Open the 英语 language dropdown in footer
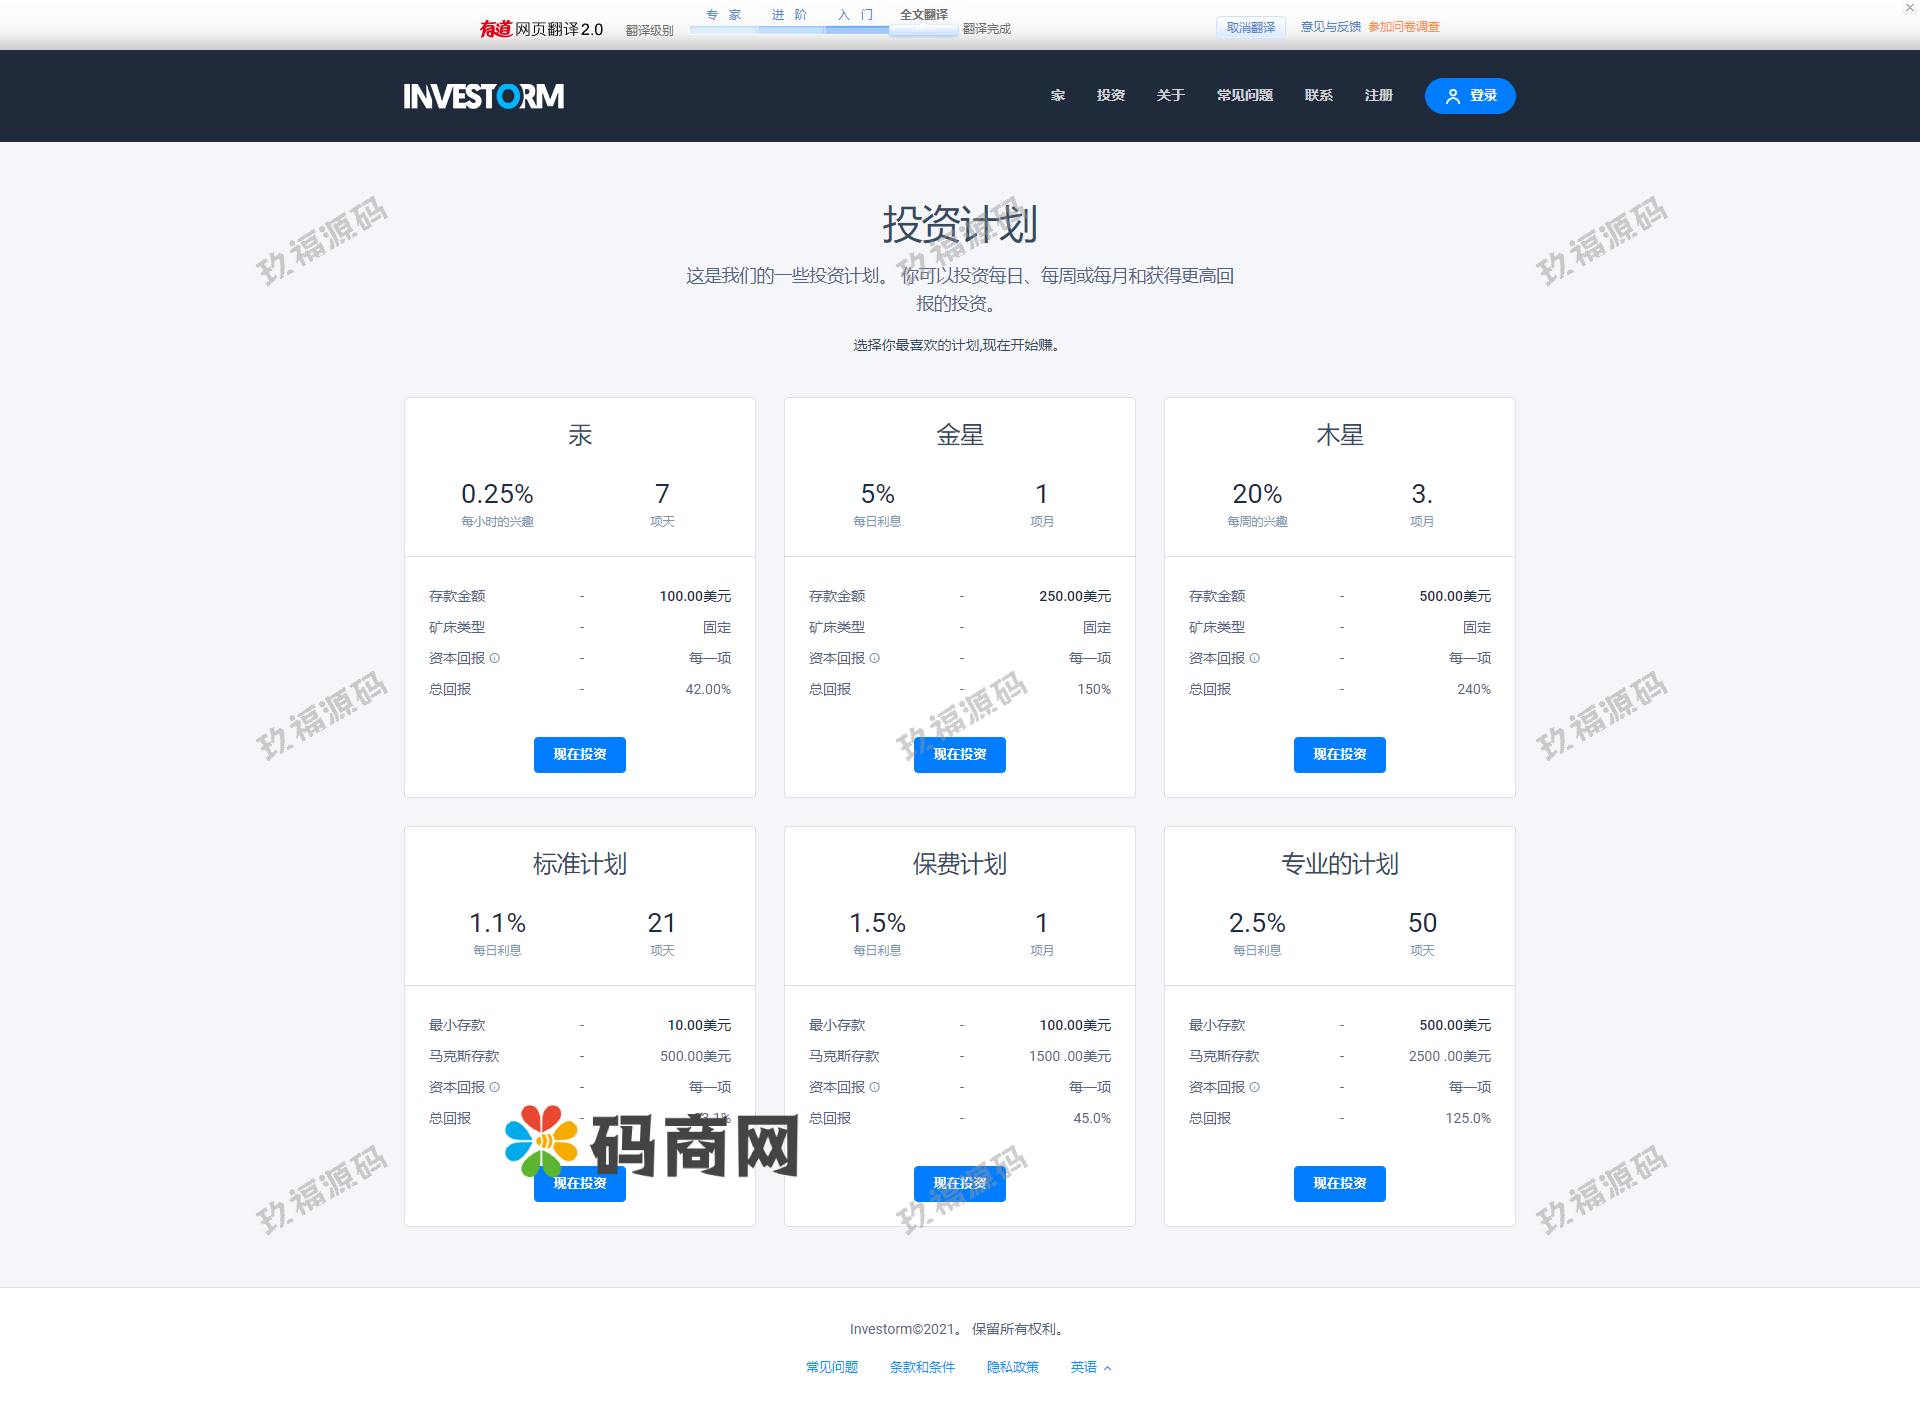Image resolution: width=1920 pixels, height=1424 pixels. coord(1090,1367)
